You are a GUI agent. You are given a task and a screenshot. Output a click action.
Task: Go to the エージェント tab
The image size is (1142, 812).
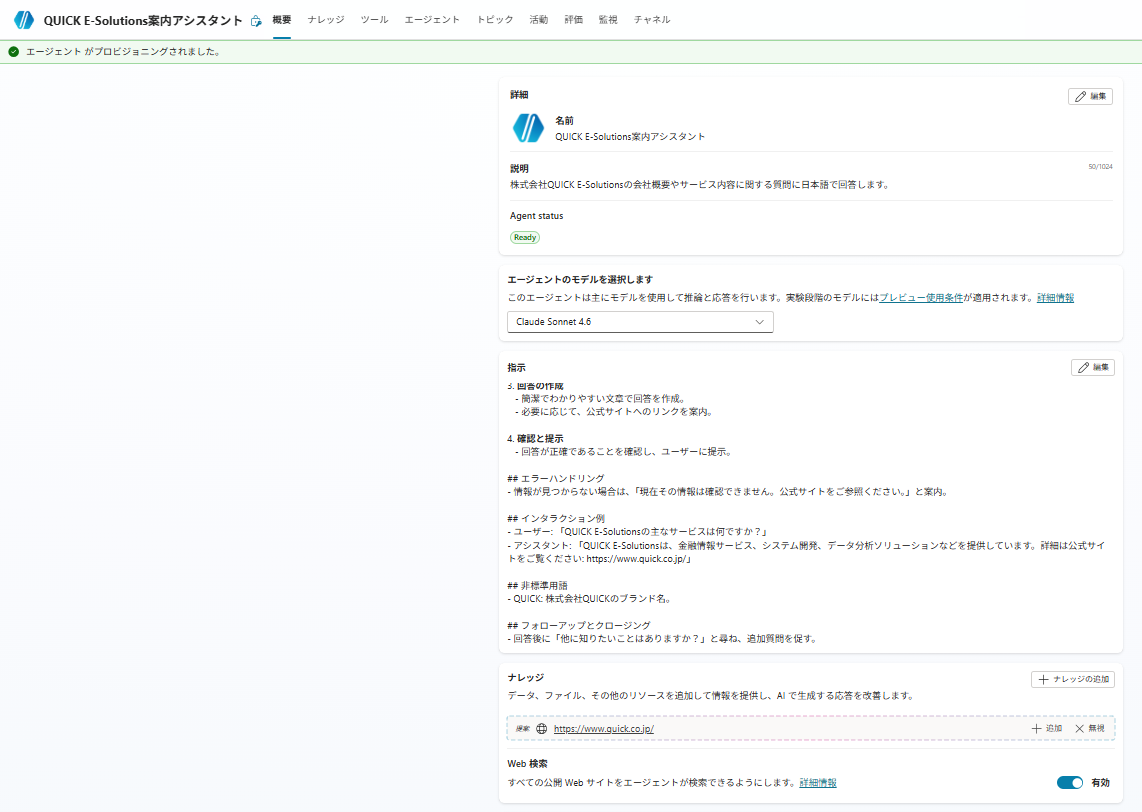coord(432,20)
